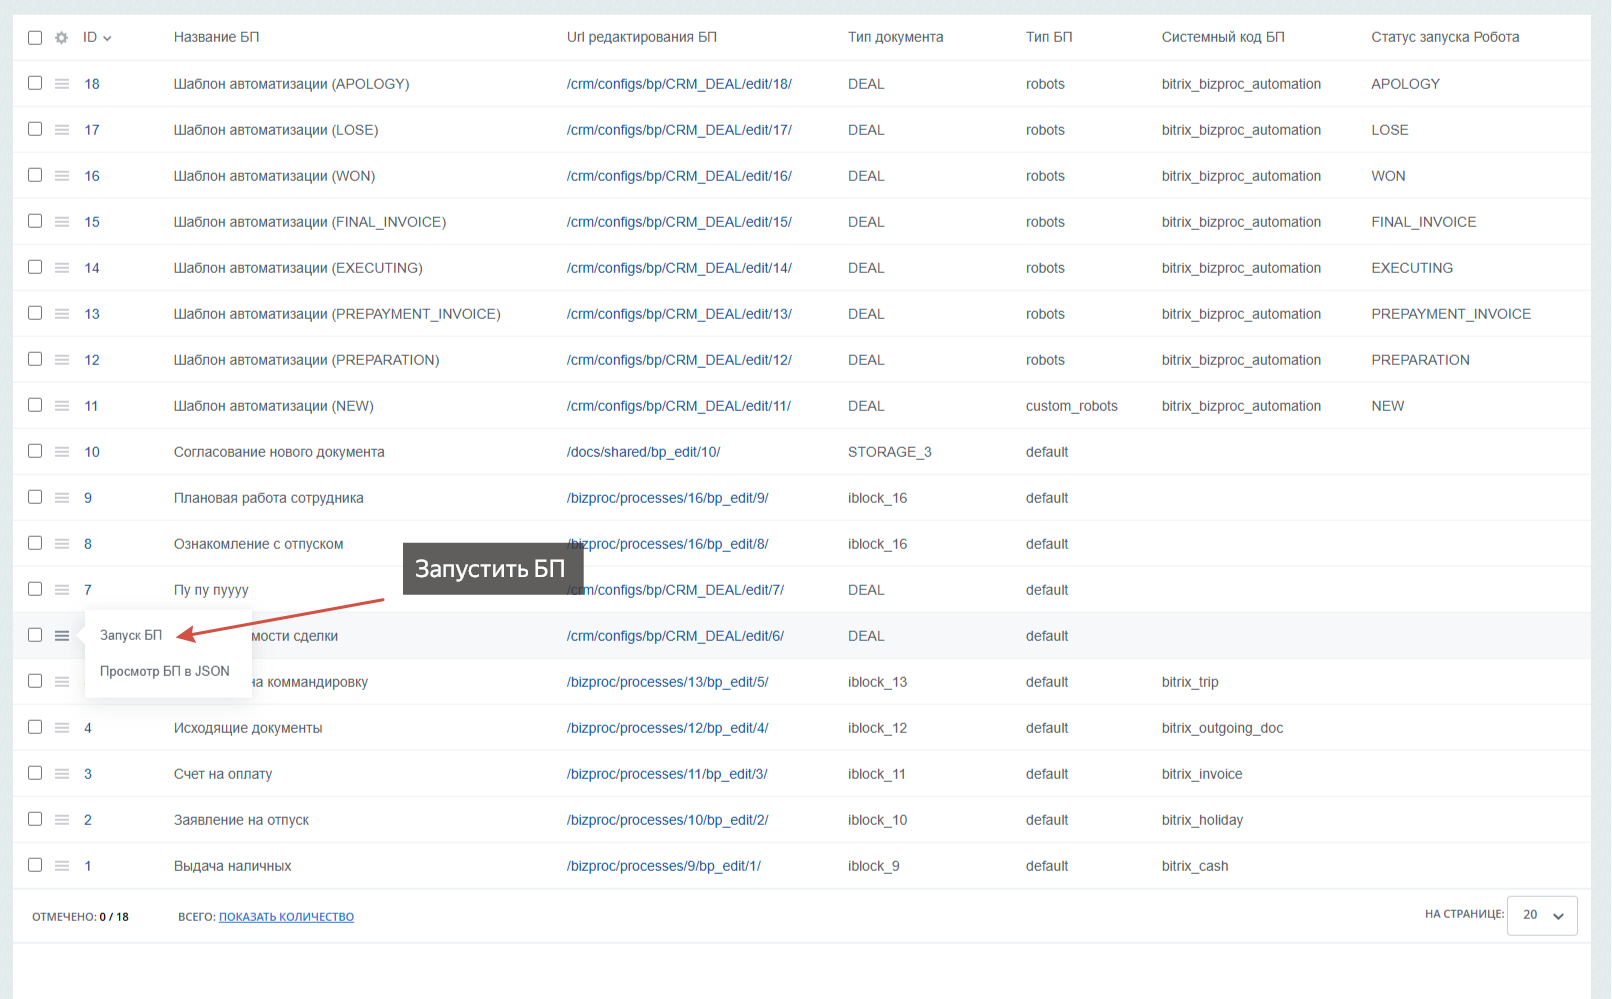The height and width of the screenshot is (999, 1612).
Task: Open actions menu for row 8
Action: point(62,544)
